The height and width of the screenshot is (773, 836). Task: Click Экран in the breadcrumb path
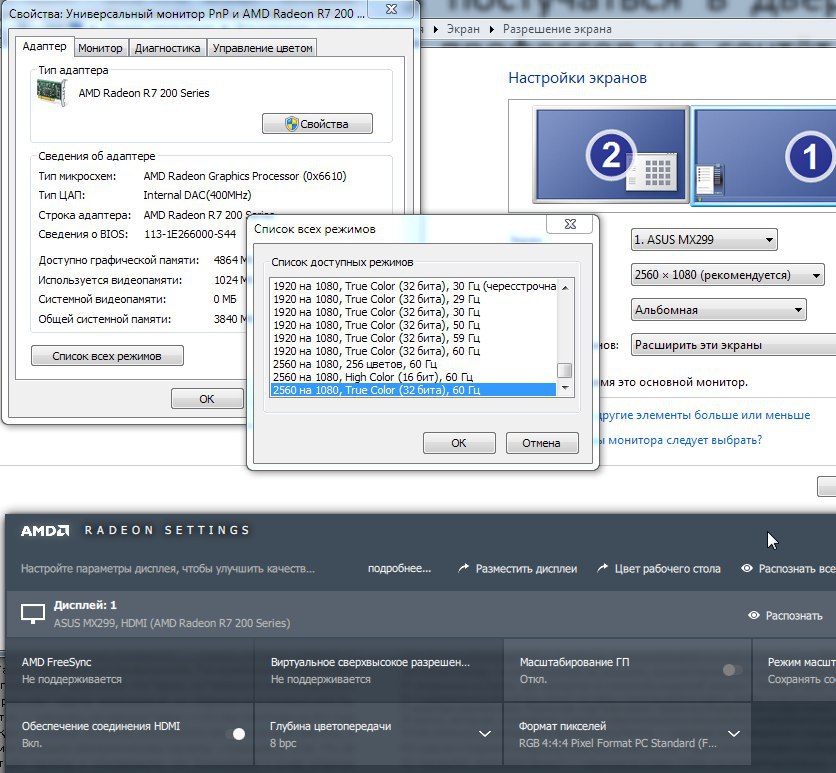pos(463,29)
